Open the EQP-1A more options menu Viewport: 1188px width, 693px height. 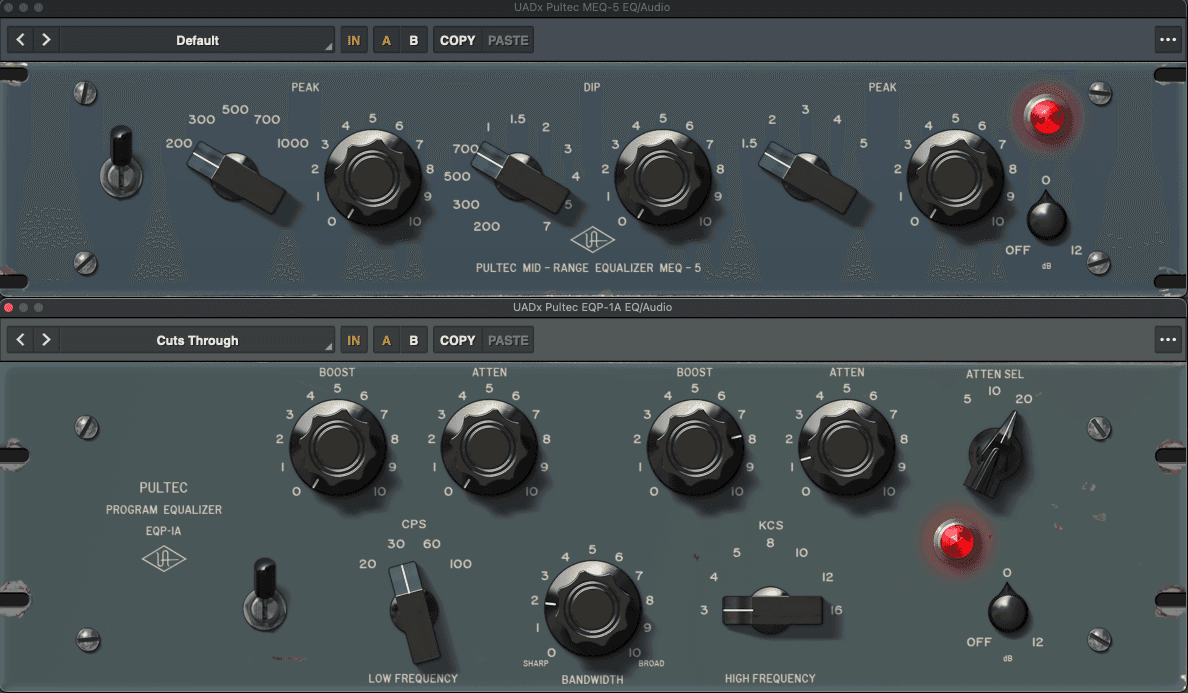pos(1168,340)
